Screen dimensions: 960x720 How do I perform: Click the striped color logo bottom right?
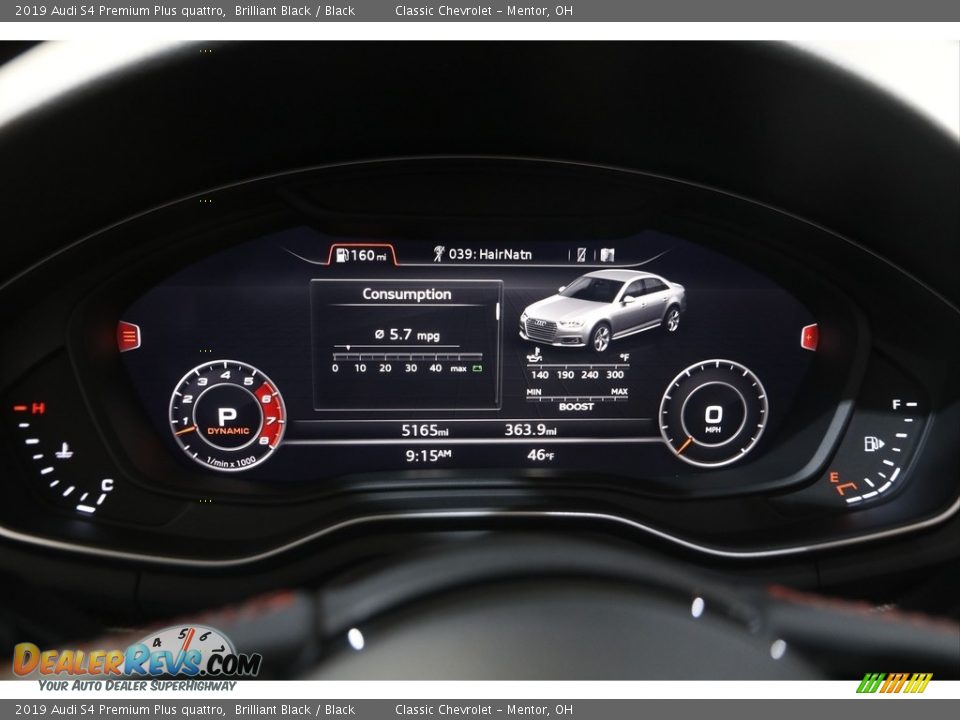tap(894, 683)
